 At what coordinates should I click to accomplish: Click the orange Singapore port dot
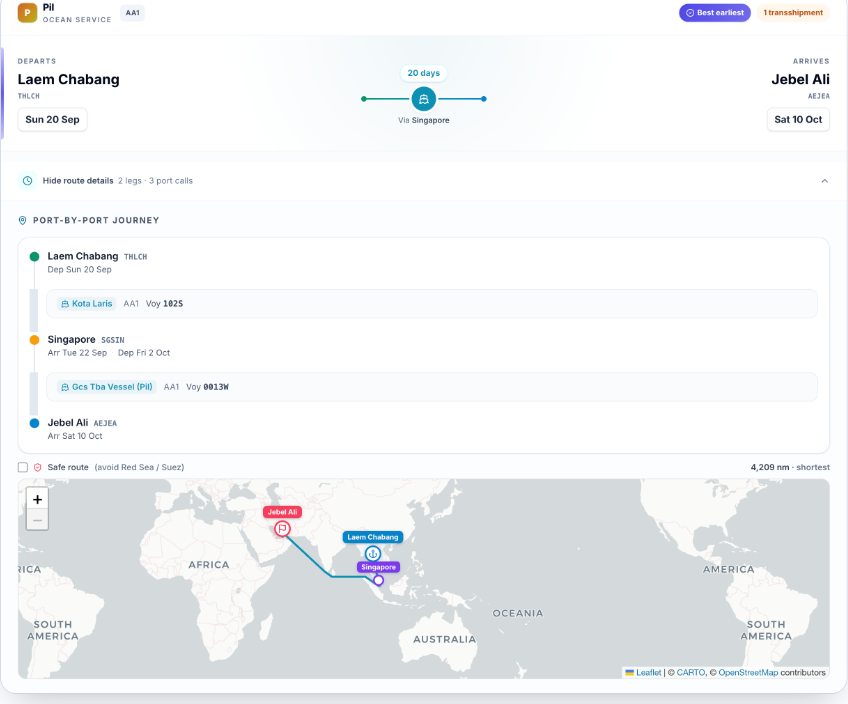pyautogui.click(x=35, y=340)
